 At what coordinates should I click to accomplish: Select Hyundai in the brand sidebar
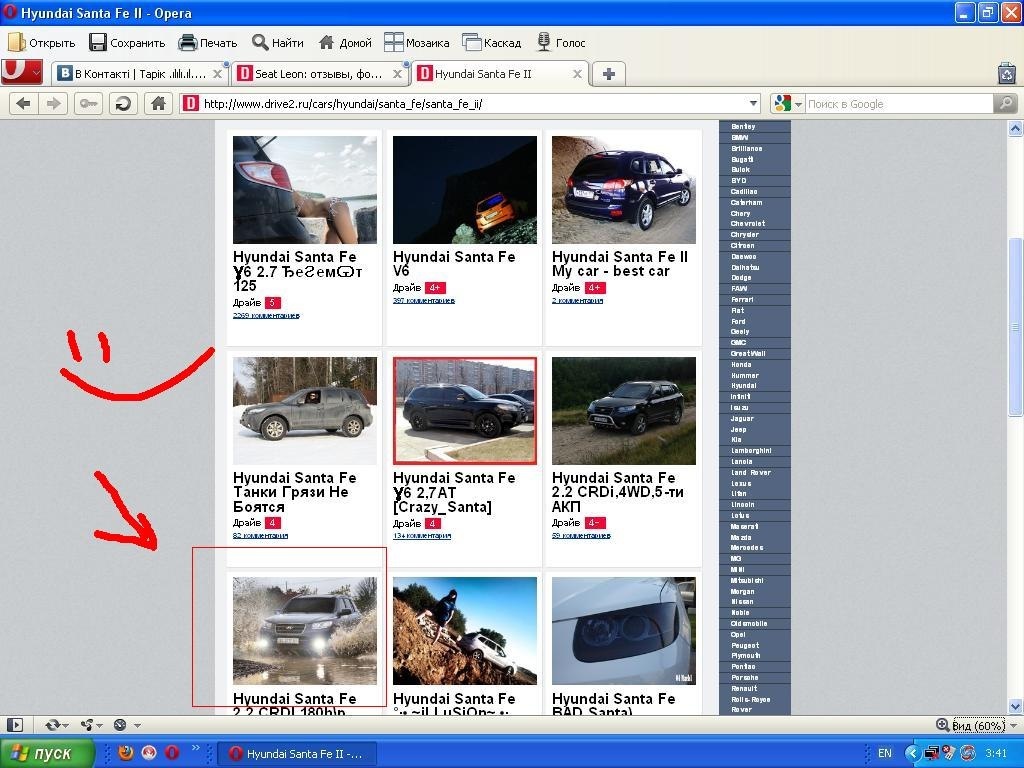(x=743, y=386)
